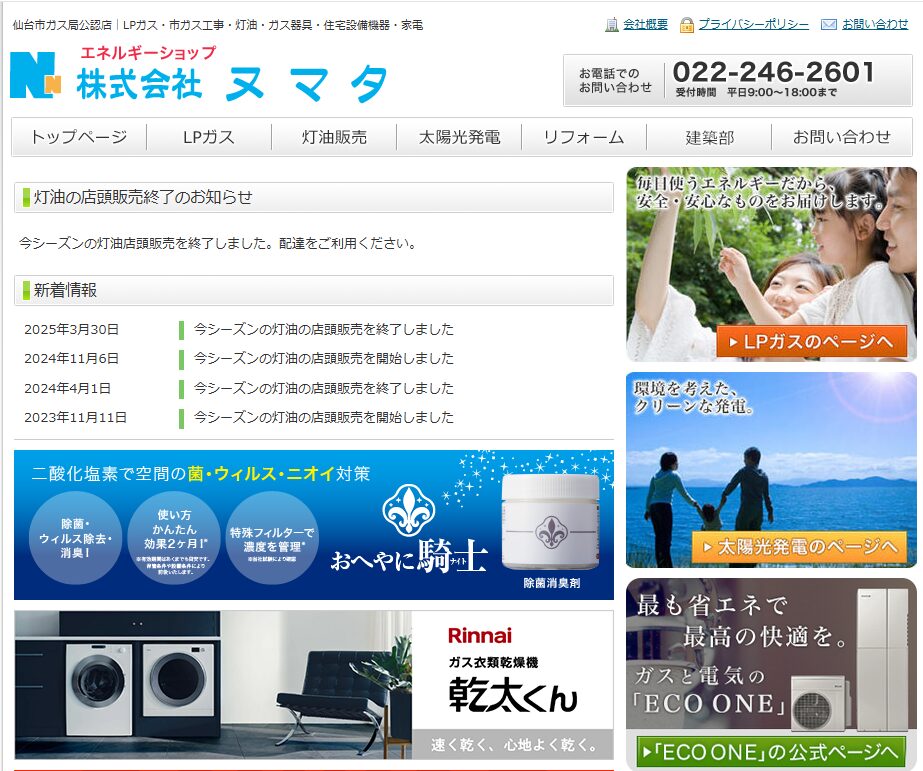Open 会社概要 link in header

pos(645,24)
